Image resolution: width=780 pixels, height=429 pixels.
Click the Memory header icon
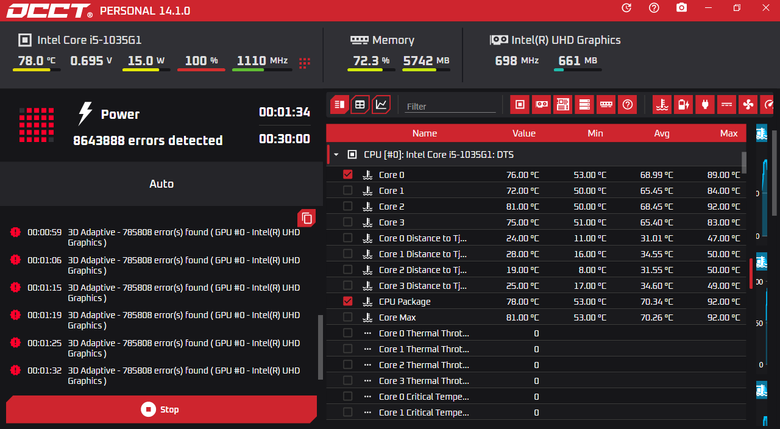point(359,40)
